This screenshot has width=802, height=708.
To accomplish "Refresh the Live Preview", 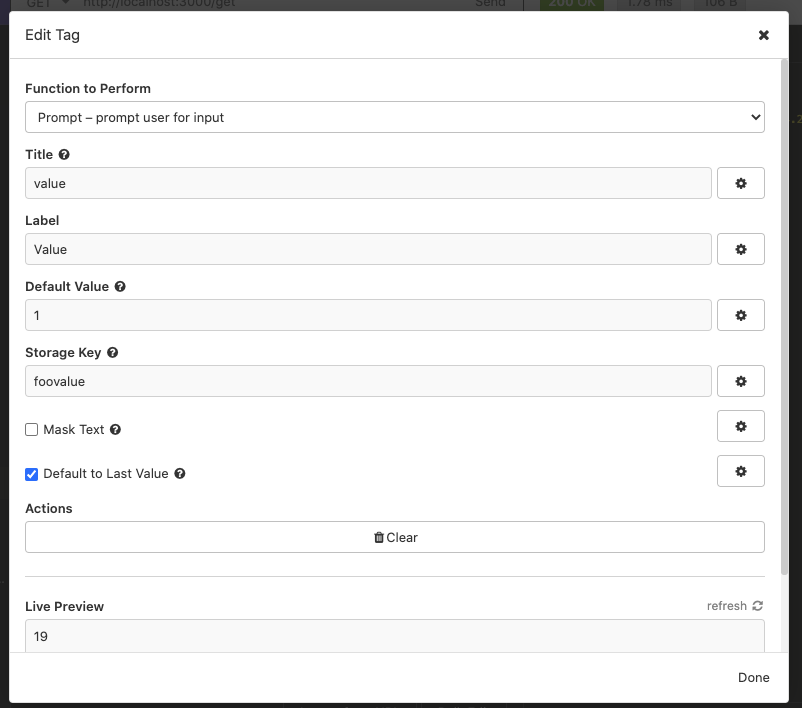I will [735, 606].
